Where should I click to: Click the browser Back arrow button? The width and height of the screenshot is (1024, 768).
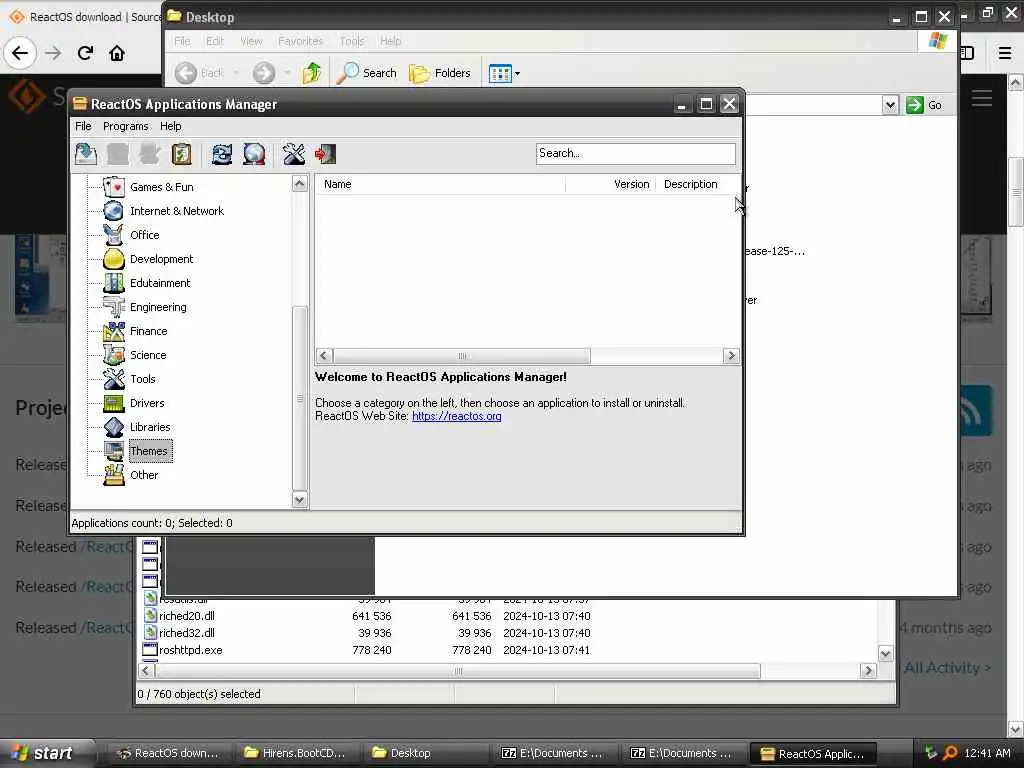click(20, 53)
